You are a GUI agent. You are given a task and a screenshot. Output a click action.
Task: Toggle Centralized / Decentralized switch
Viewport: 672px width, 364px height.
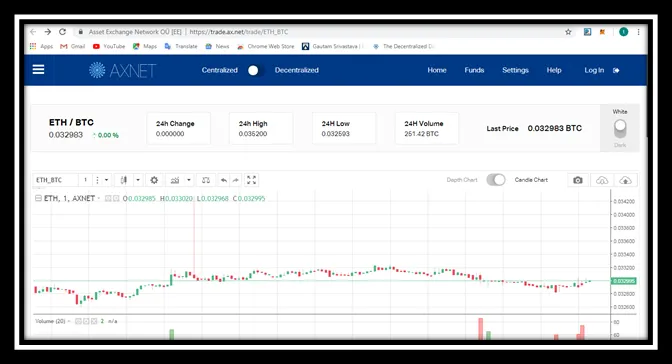[255, 70]
